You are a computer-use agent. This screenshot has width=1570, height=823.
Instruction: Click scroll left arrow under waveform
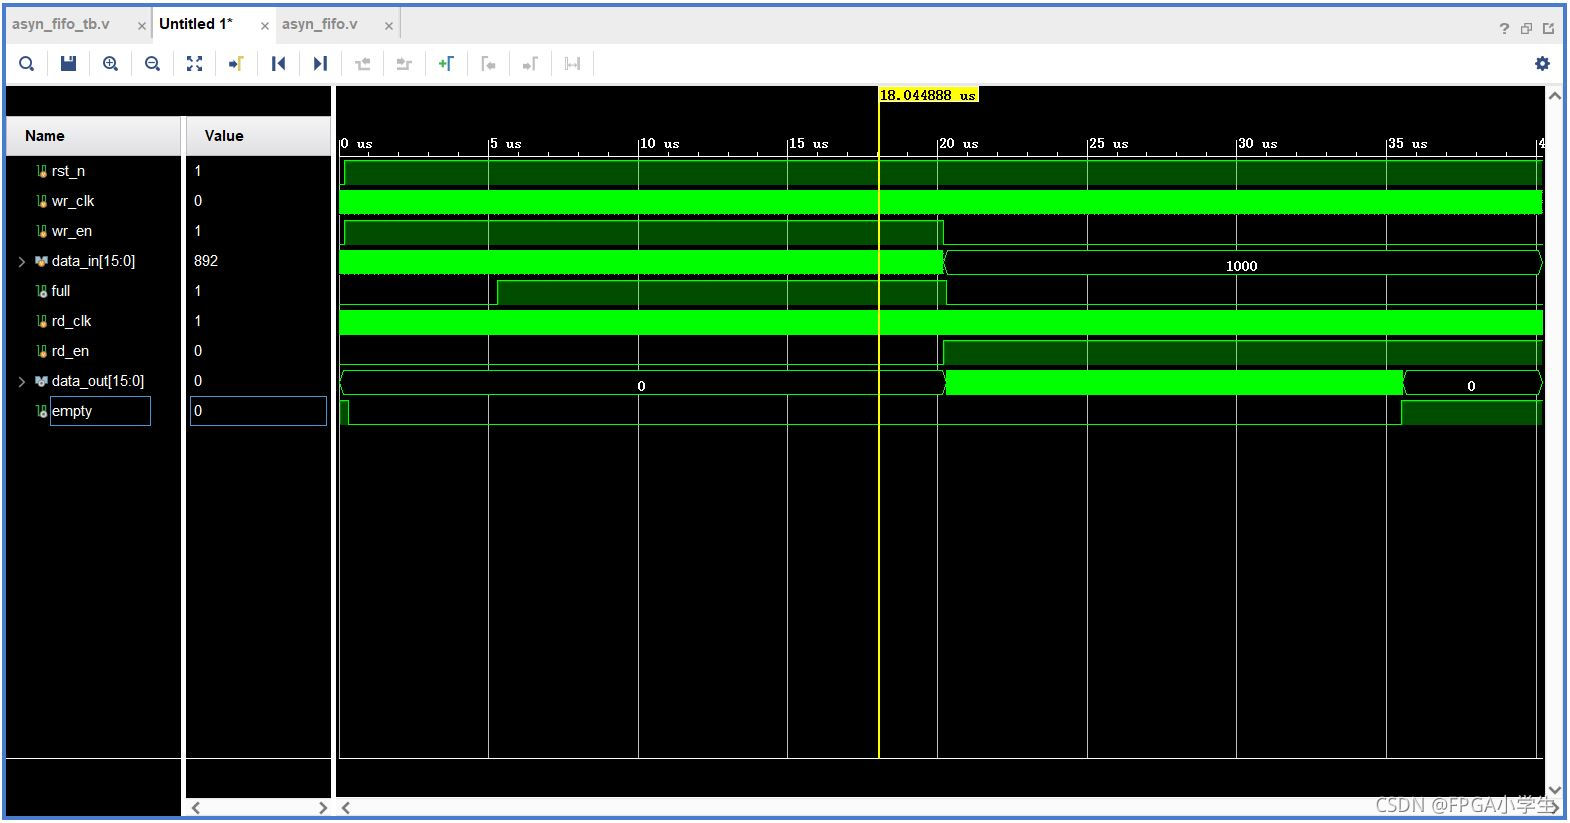[346, 808]
